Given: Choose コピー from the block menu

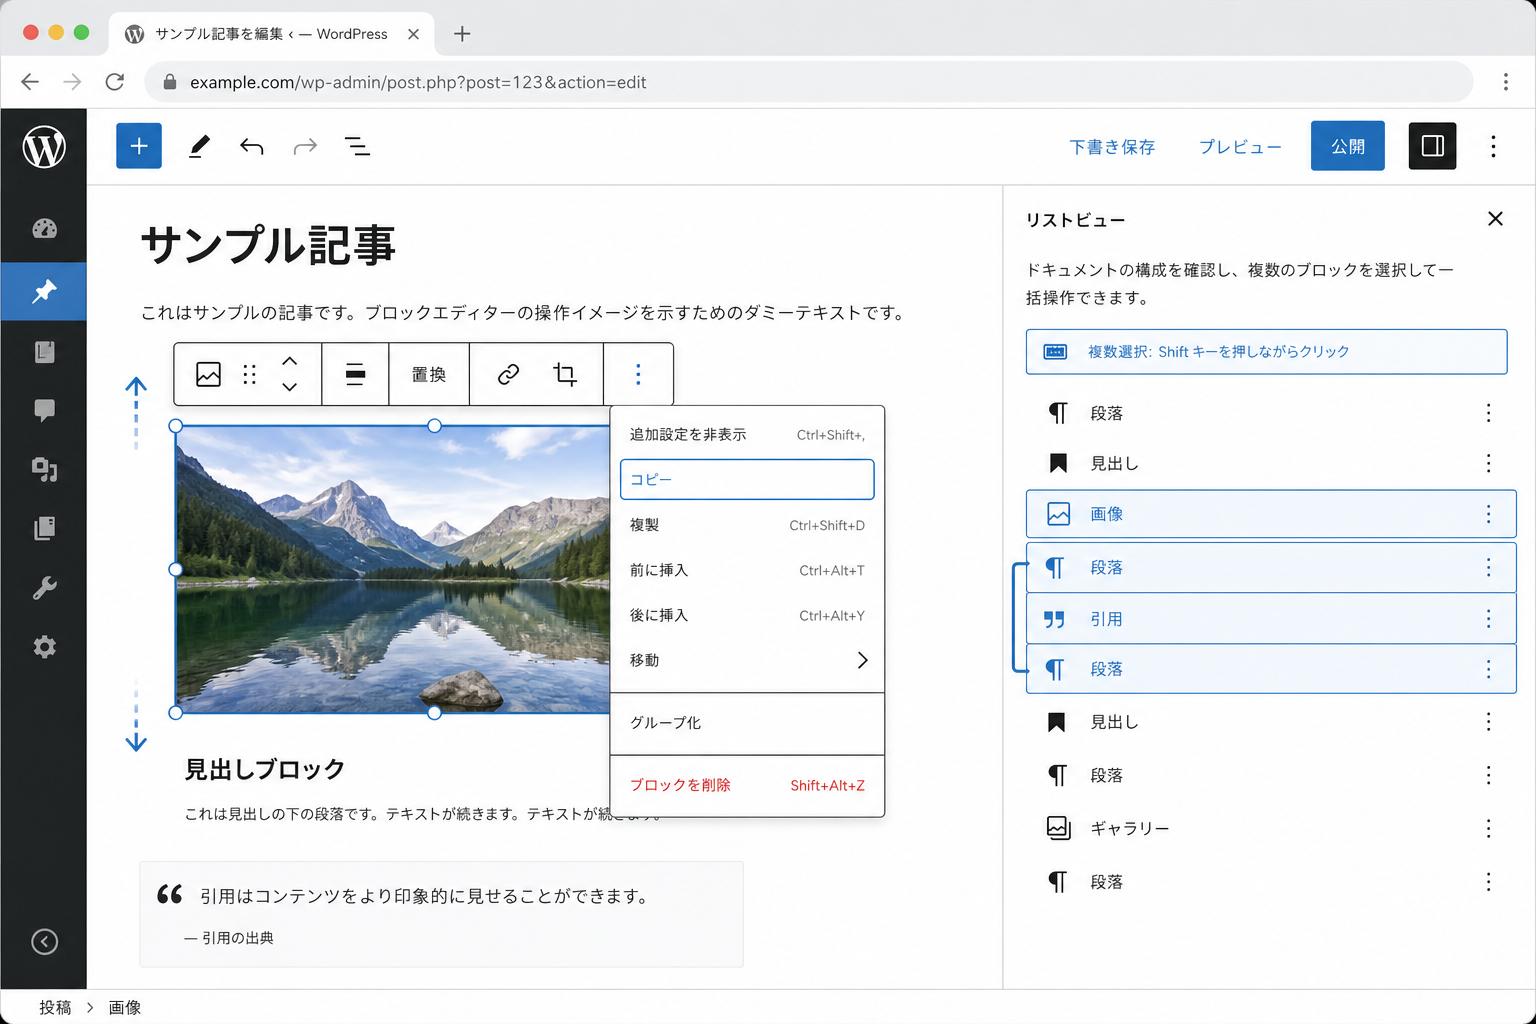Looking at the screenshot, I should 747,479.
